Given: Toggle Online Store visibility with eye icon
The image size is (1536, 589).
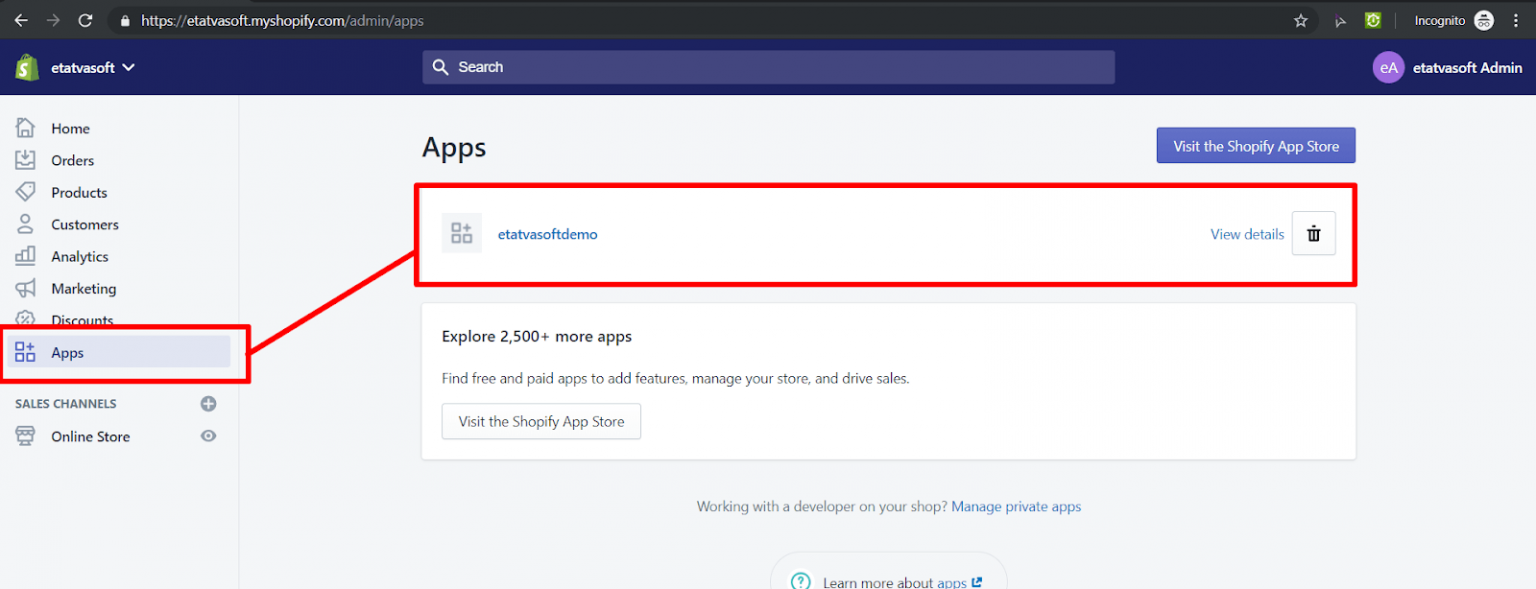Looking at the screenshot, I should 208,436.
